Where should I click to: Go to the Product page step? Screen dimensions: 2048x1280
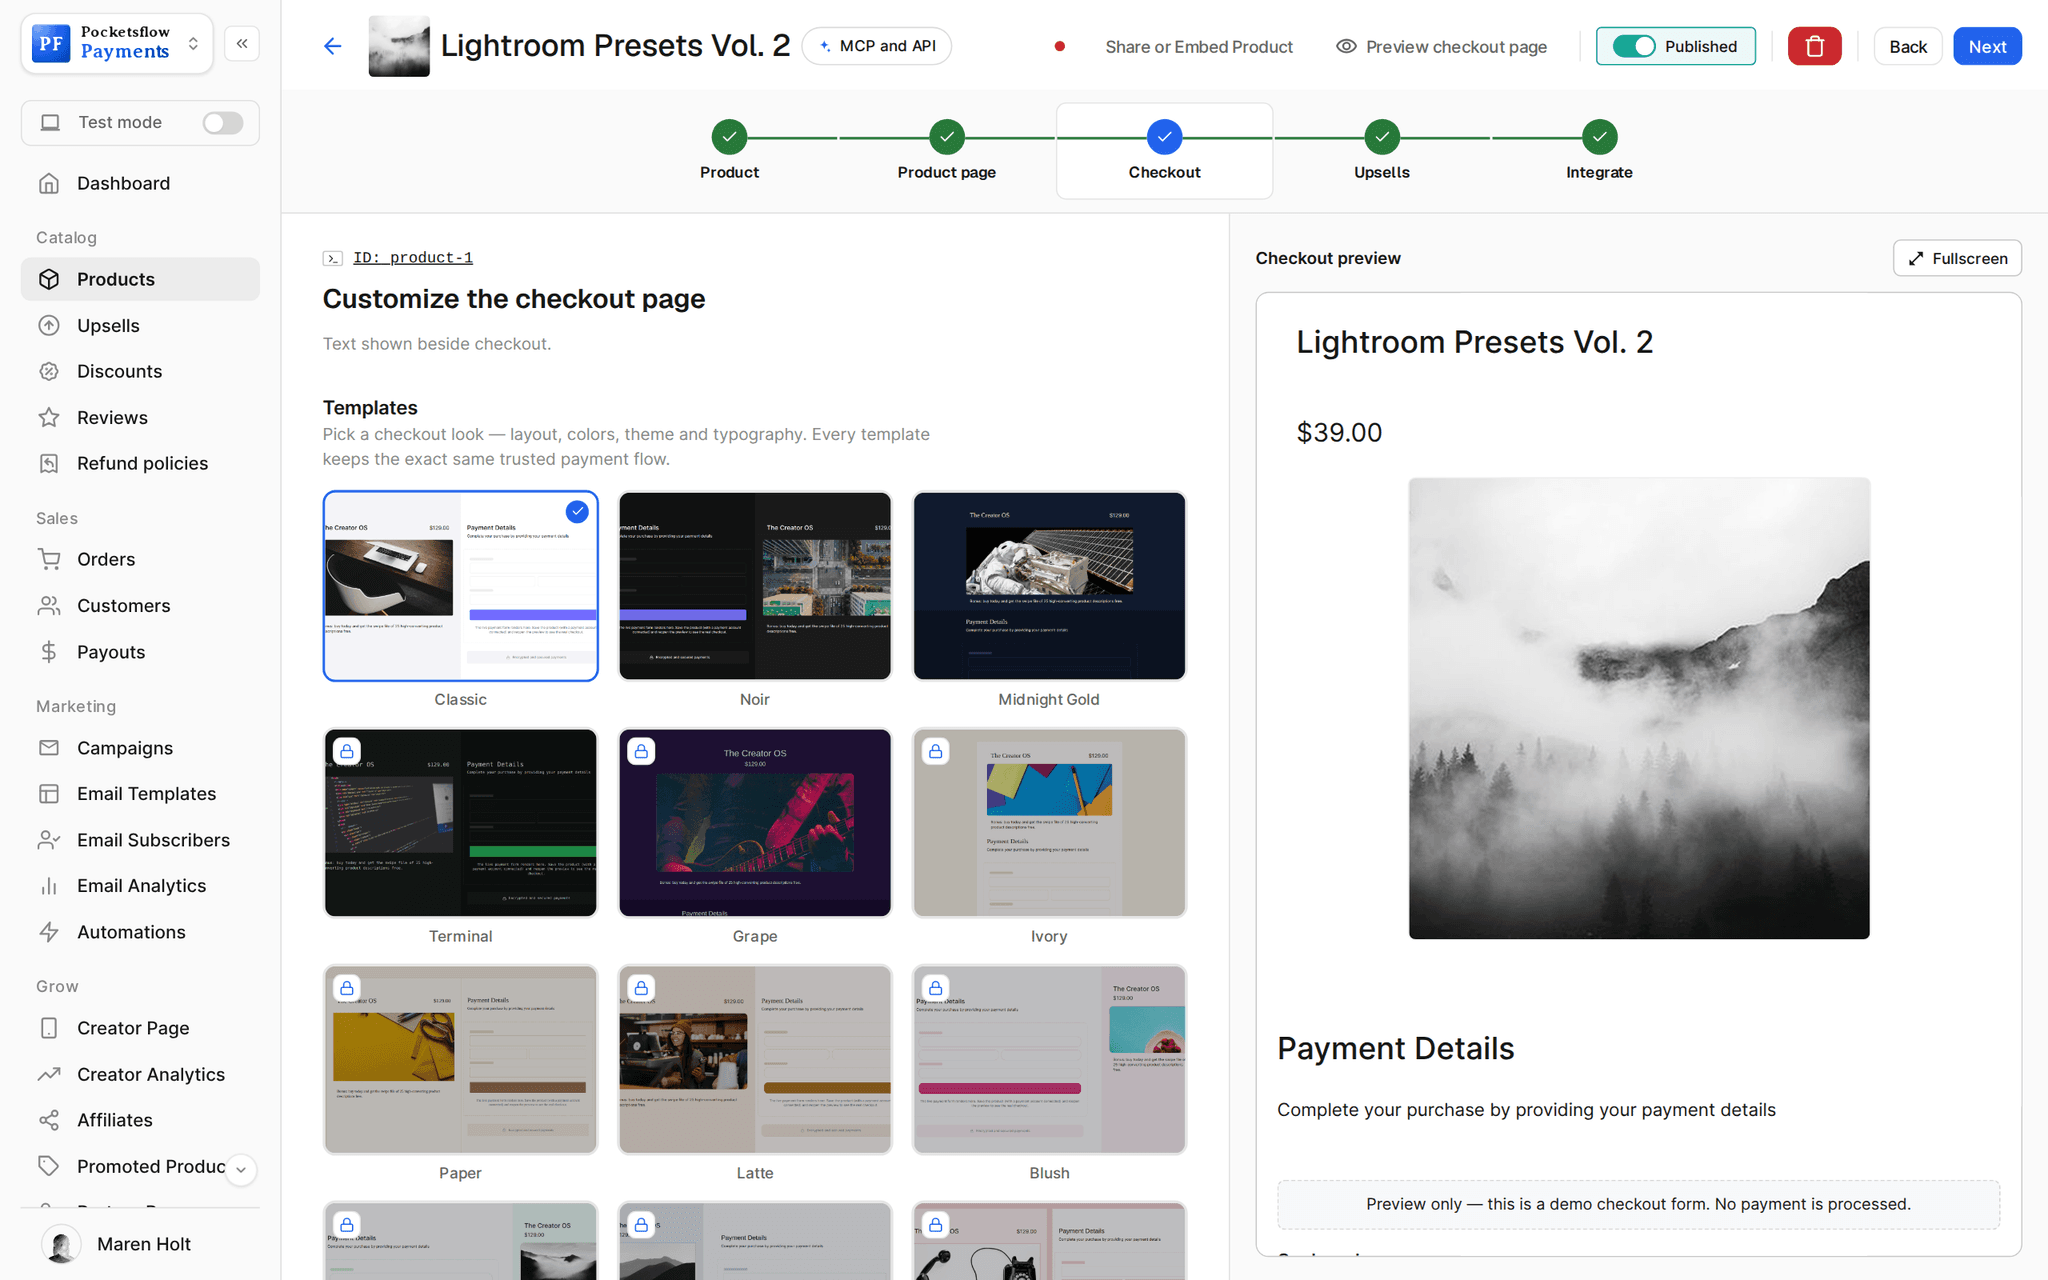946,151
